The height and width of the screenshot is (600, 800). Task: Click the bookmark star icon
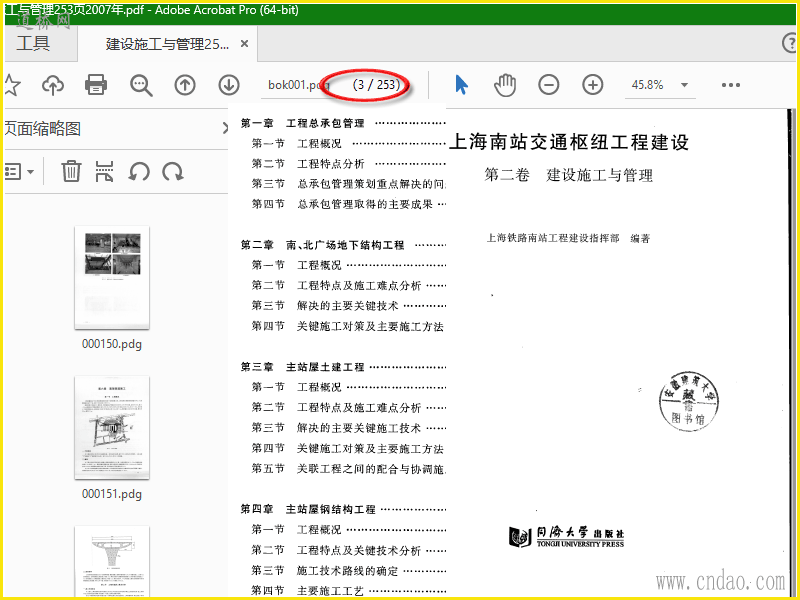11,85
